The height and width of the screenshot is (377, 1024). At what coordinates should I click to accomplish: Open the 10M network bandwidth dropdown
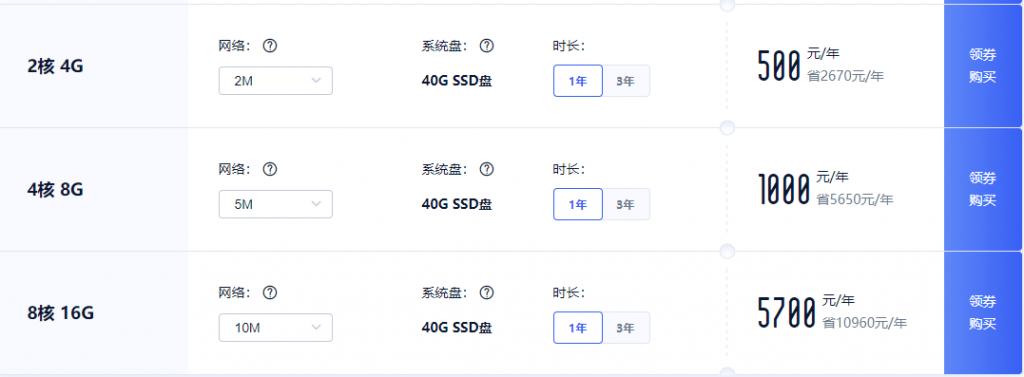[276, 328]
